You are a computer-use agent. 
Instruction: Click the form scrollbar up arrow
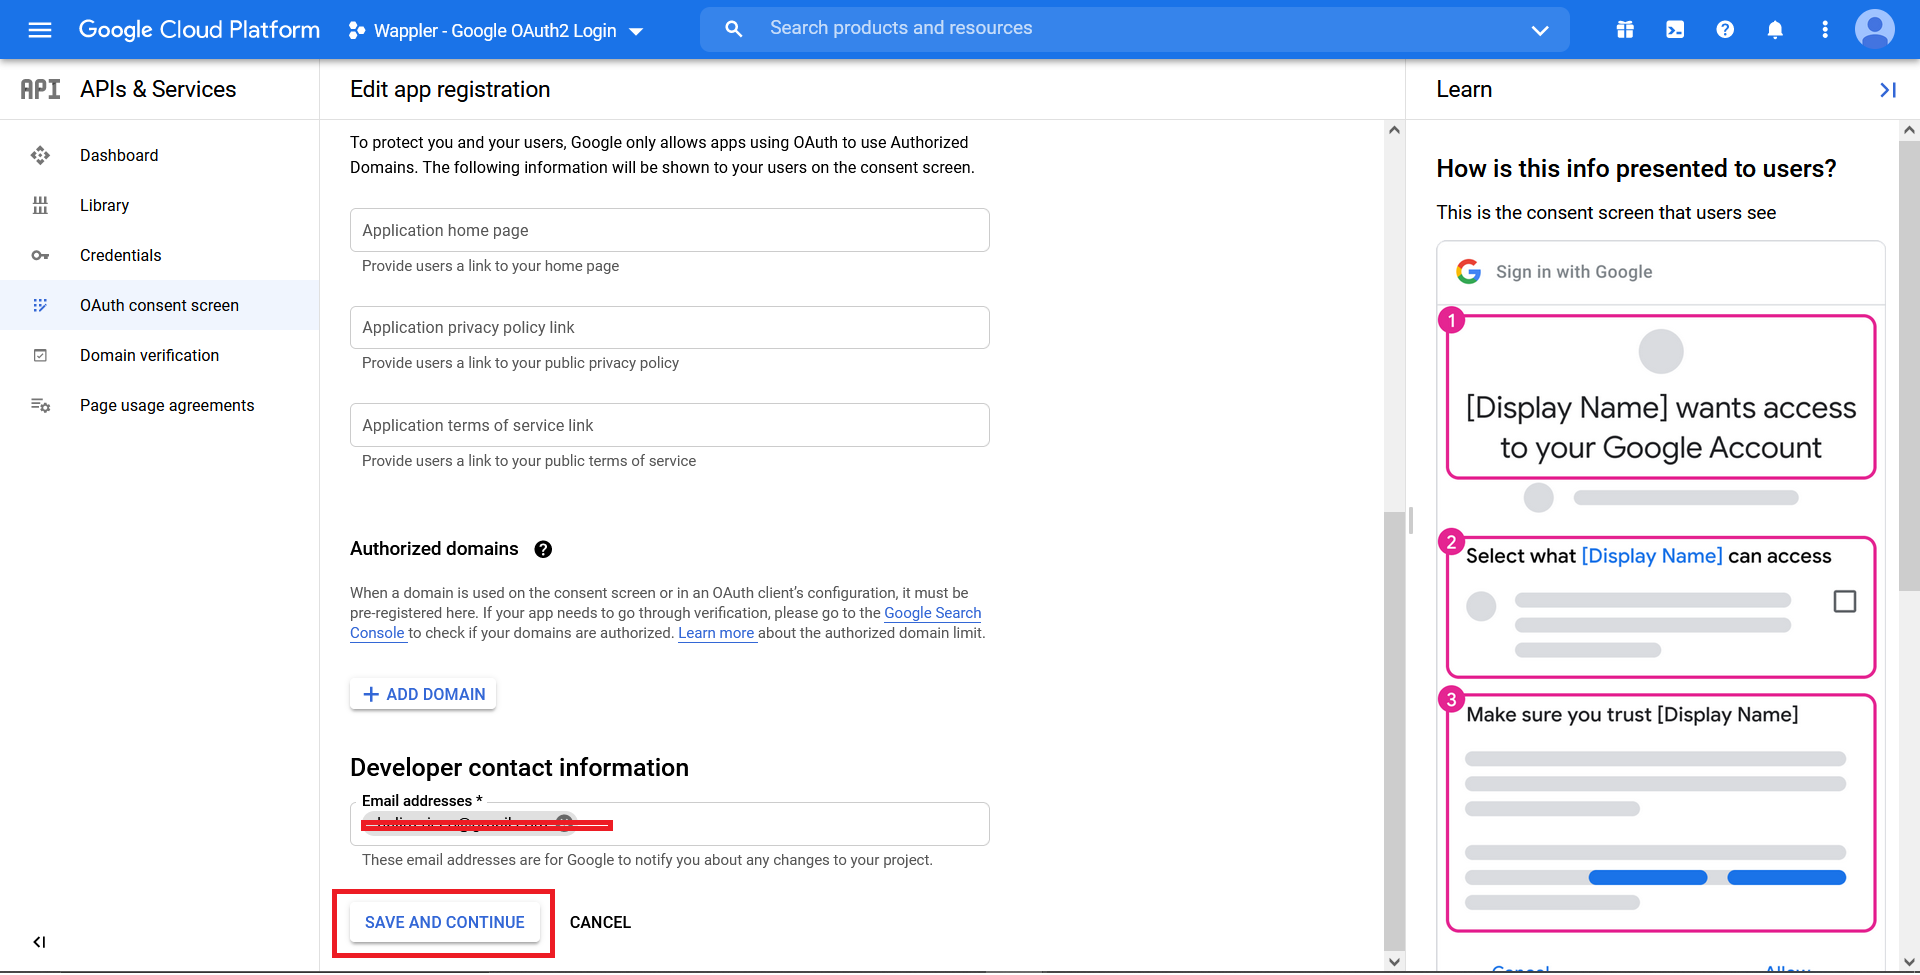pyautogui.click(x=1395, y=130)
